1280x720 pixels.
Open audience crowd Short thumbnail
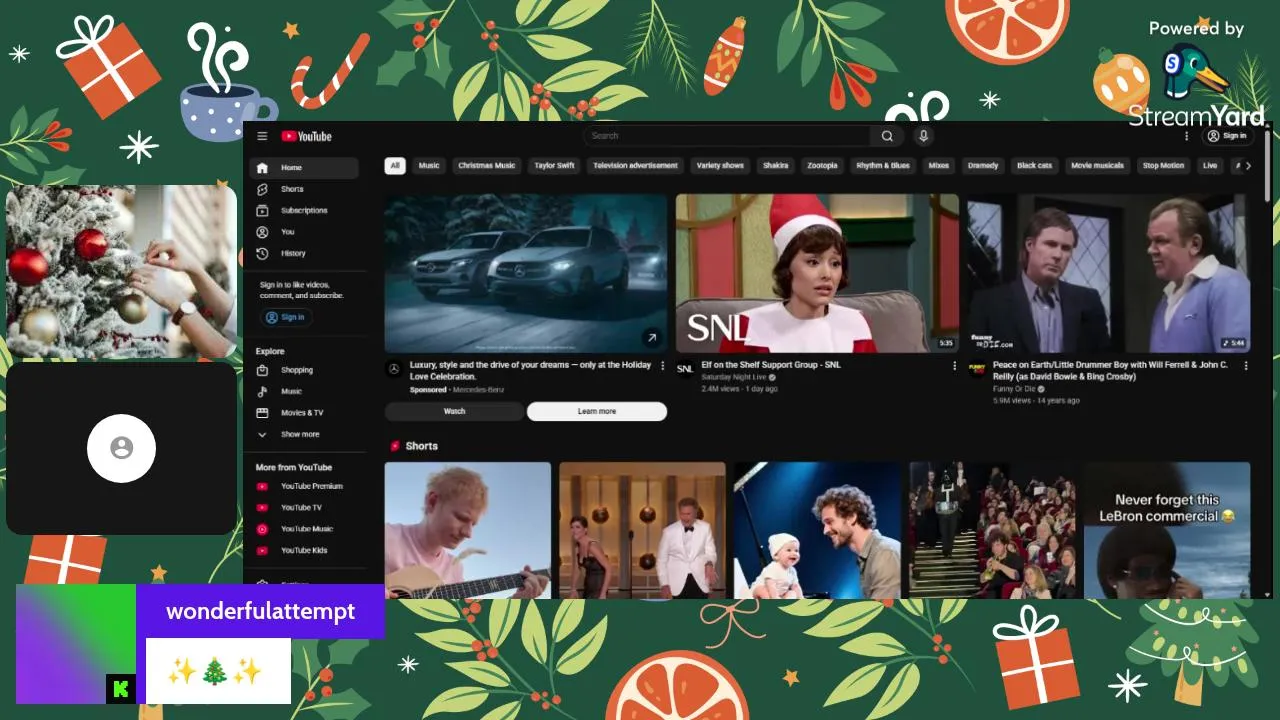(x=992, y=530)
